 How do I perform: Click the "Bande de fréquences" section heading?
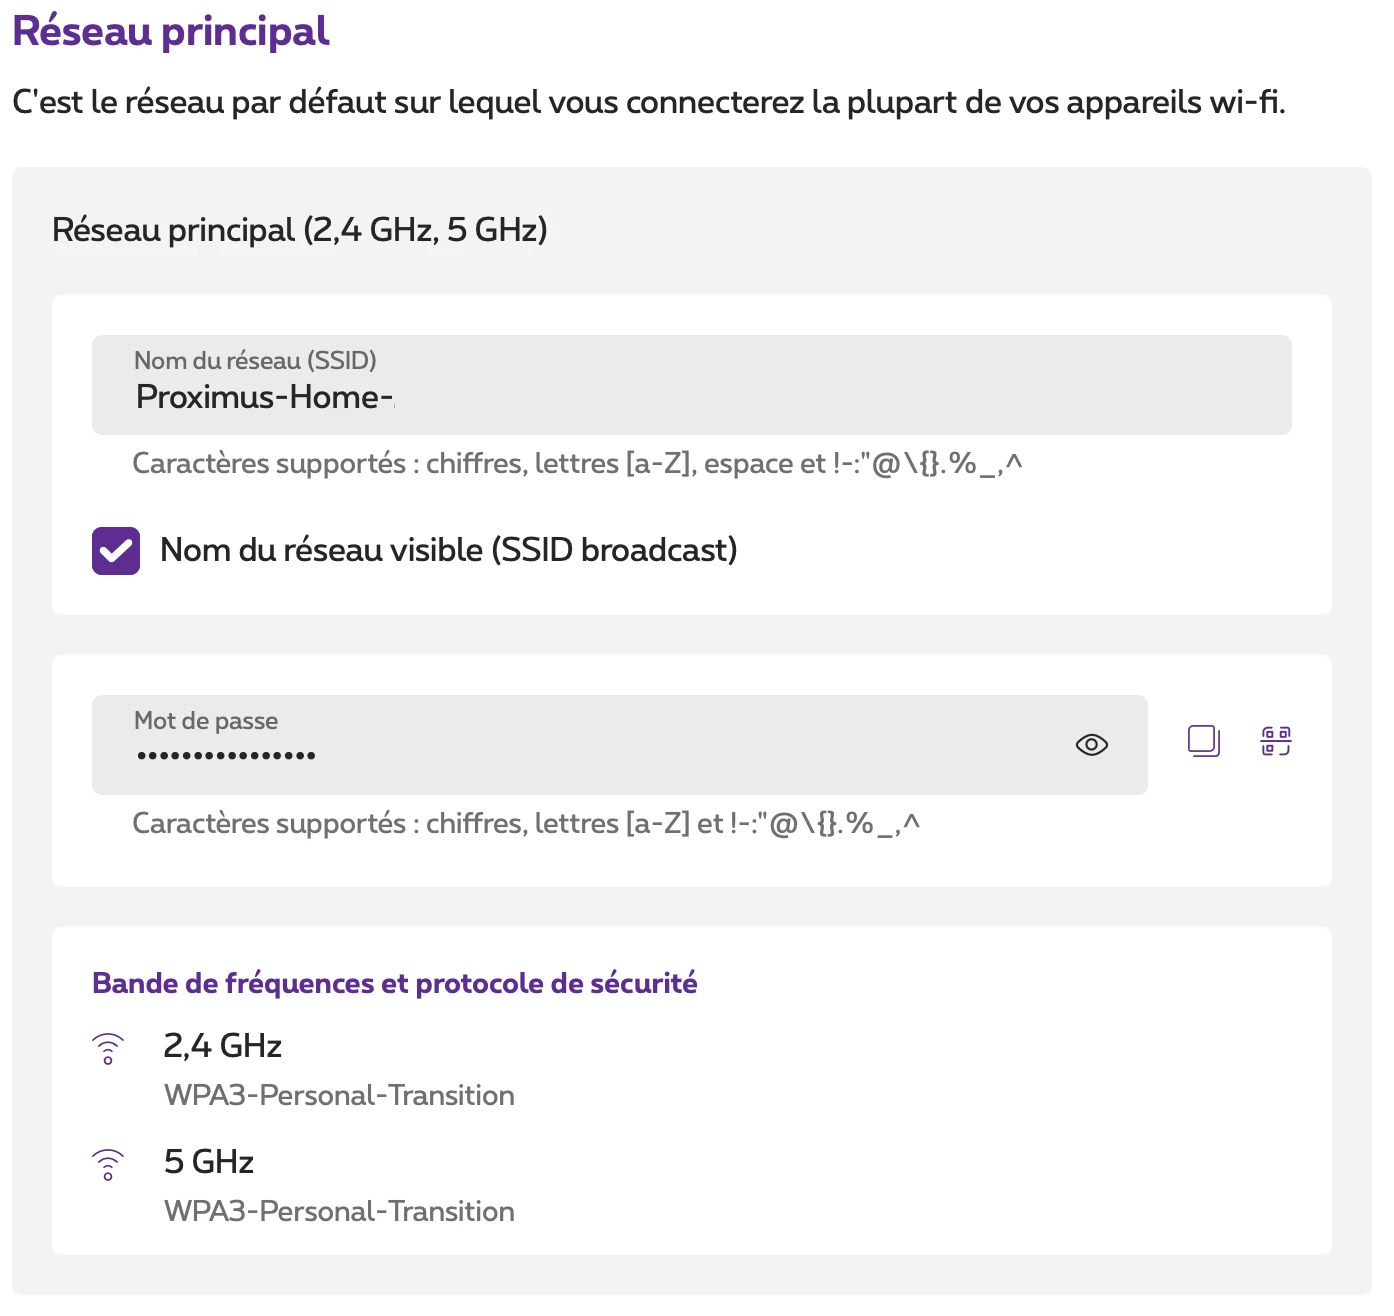click(394, 984)
